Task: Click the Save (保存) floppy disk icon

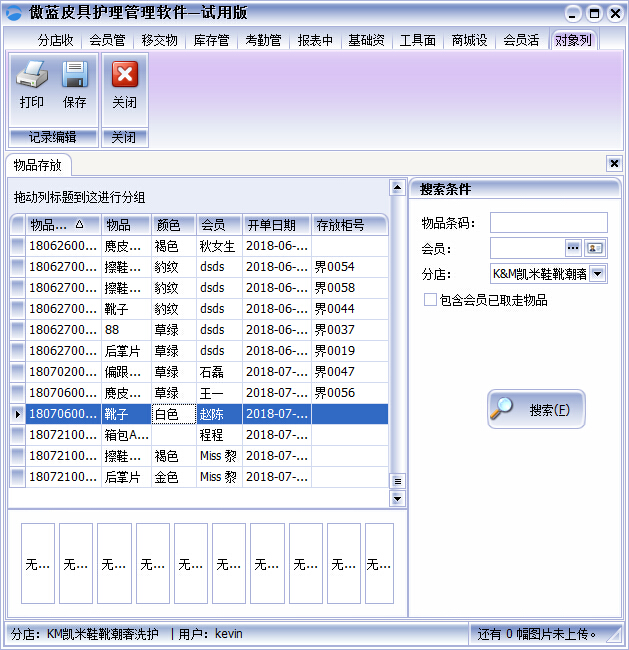Action: tap(74, 77)
